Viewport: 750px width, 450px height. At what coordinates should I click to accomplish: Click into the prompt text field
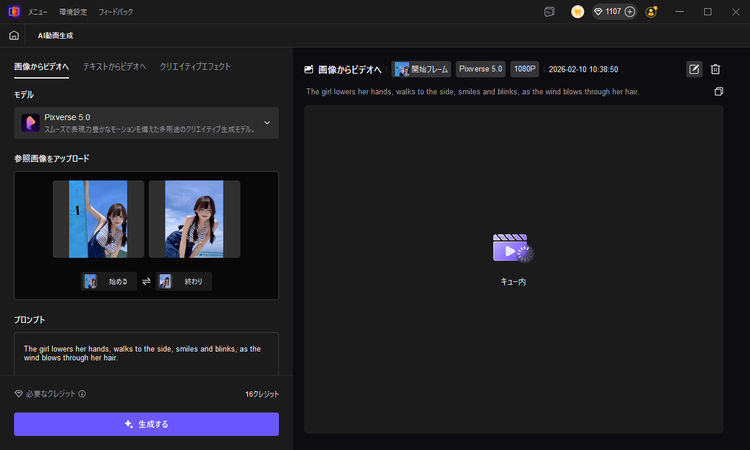tap(146, 354)
